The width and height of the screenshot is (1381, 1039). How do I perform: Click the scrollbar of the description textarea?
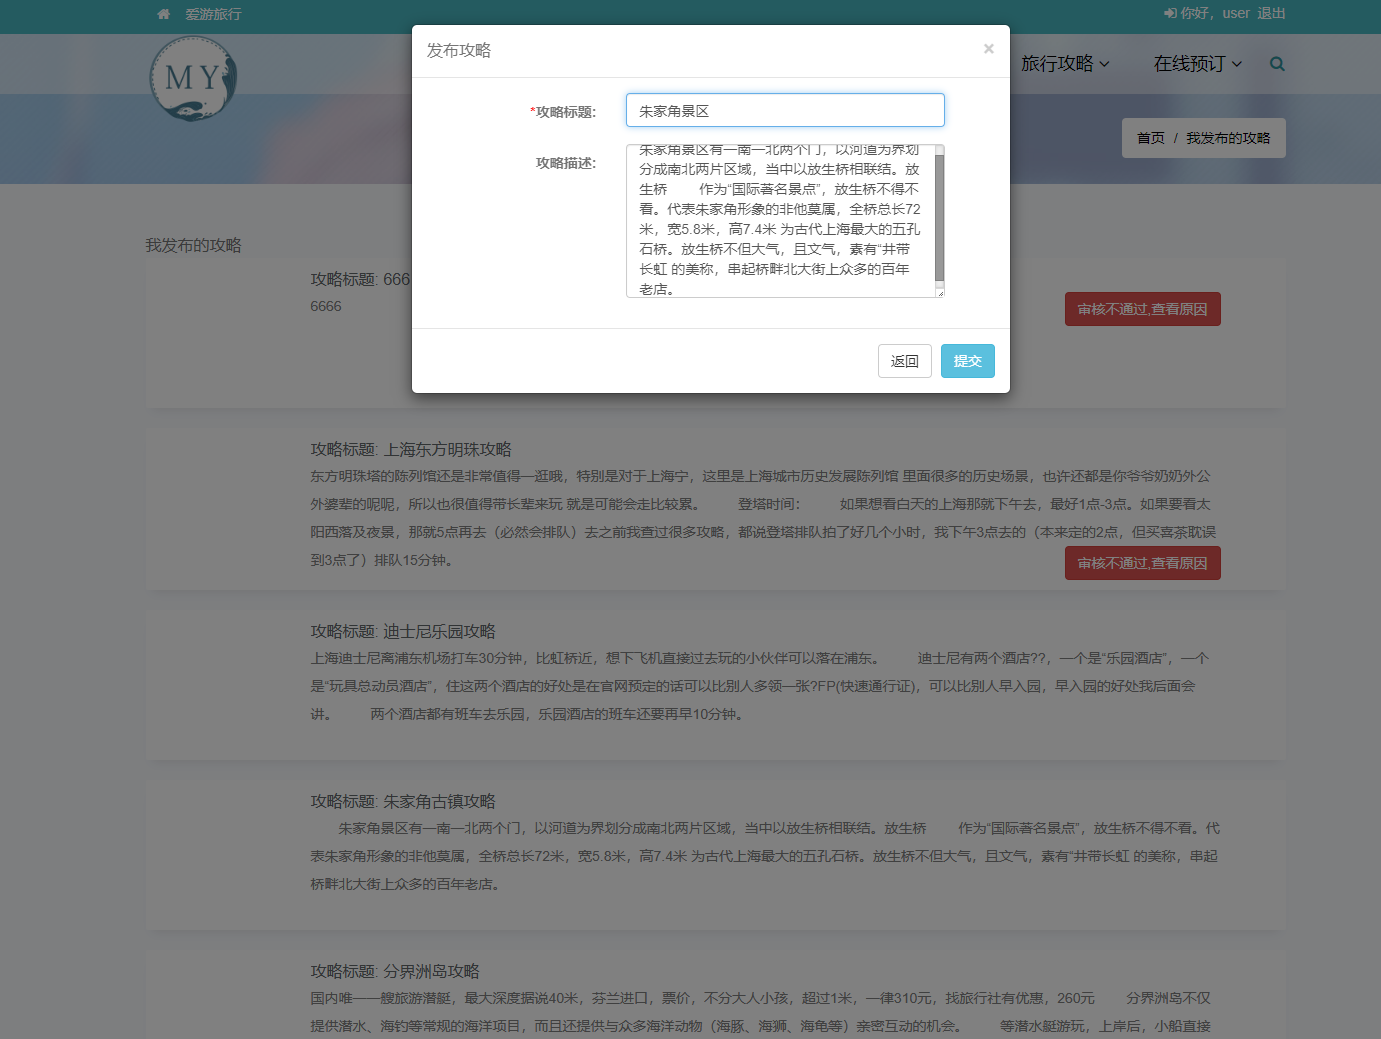coord(939,220)
